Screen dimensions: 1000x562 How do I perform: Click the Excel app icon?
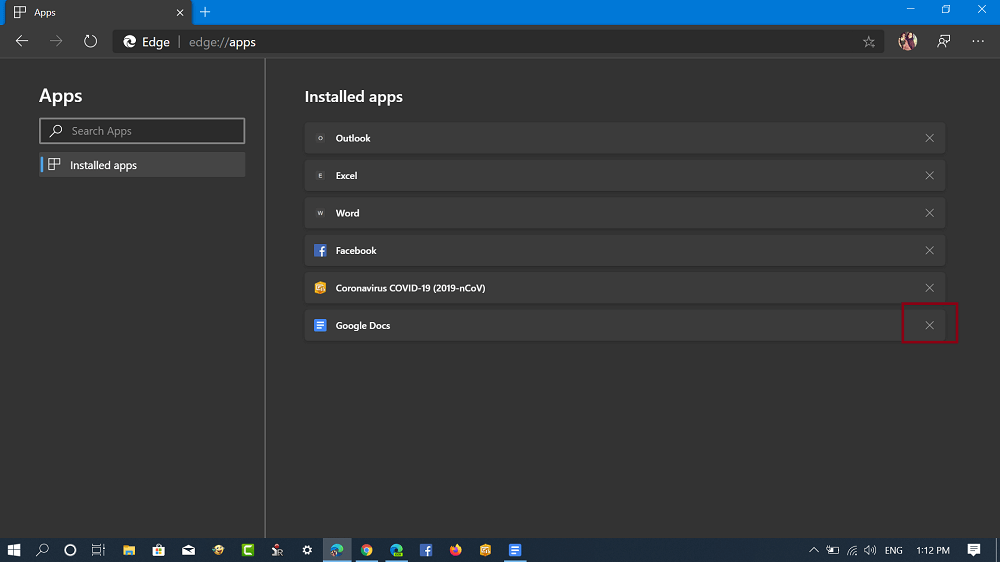point(320,175)
